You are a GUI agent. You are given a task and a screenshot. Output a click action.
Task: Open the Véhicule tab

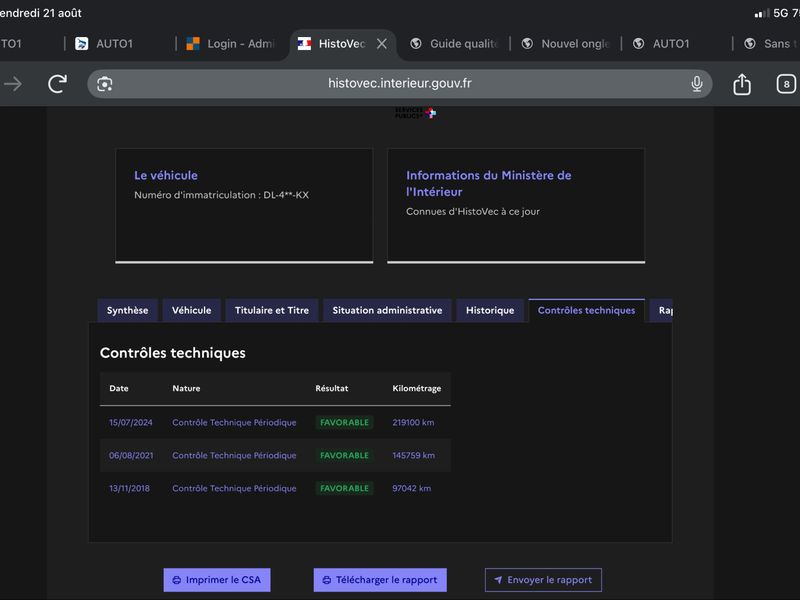191,310
